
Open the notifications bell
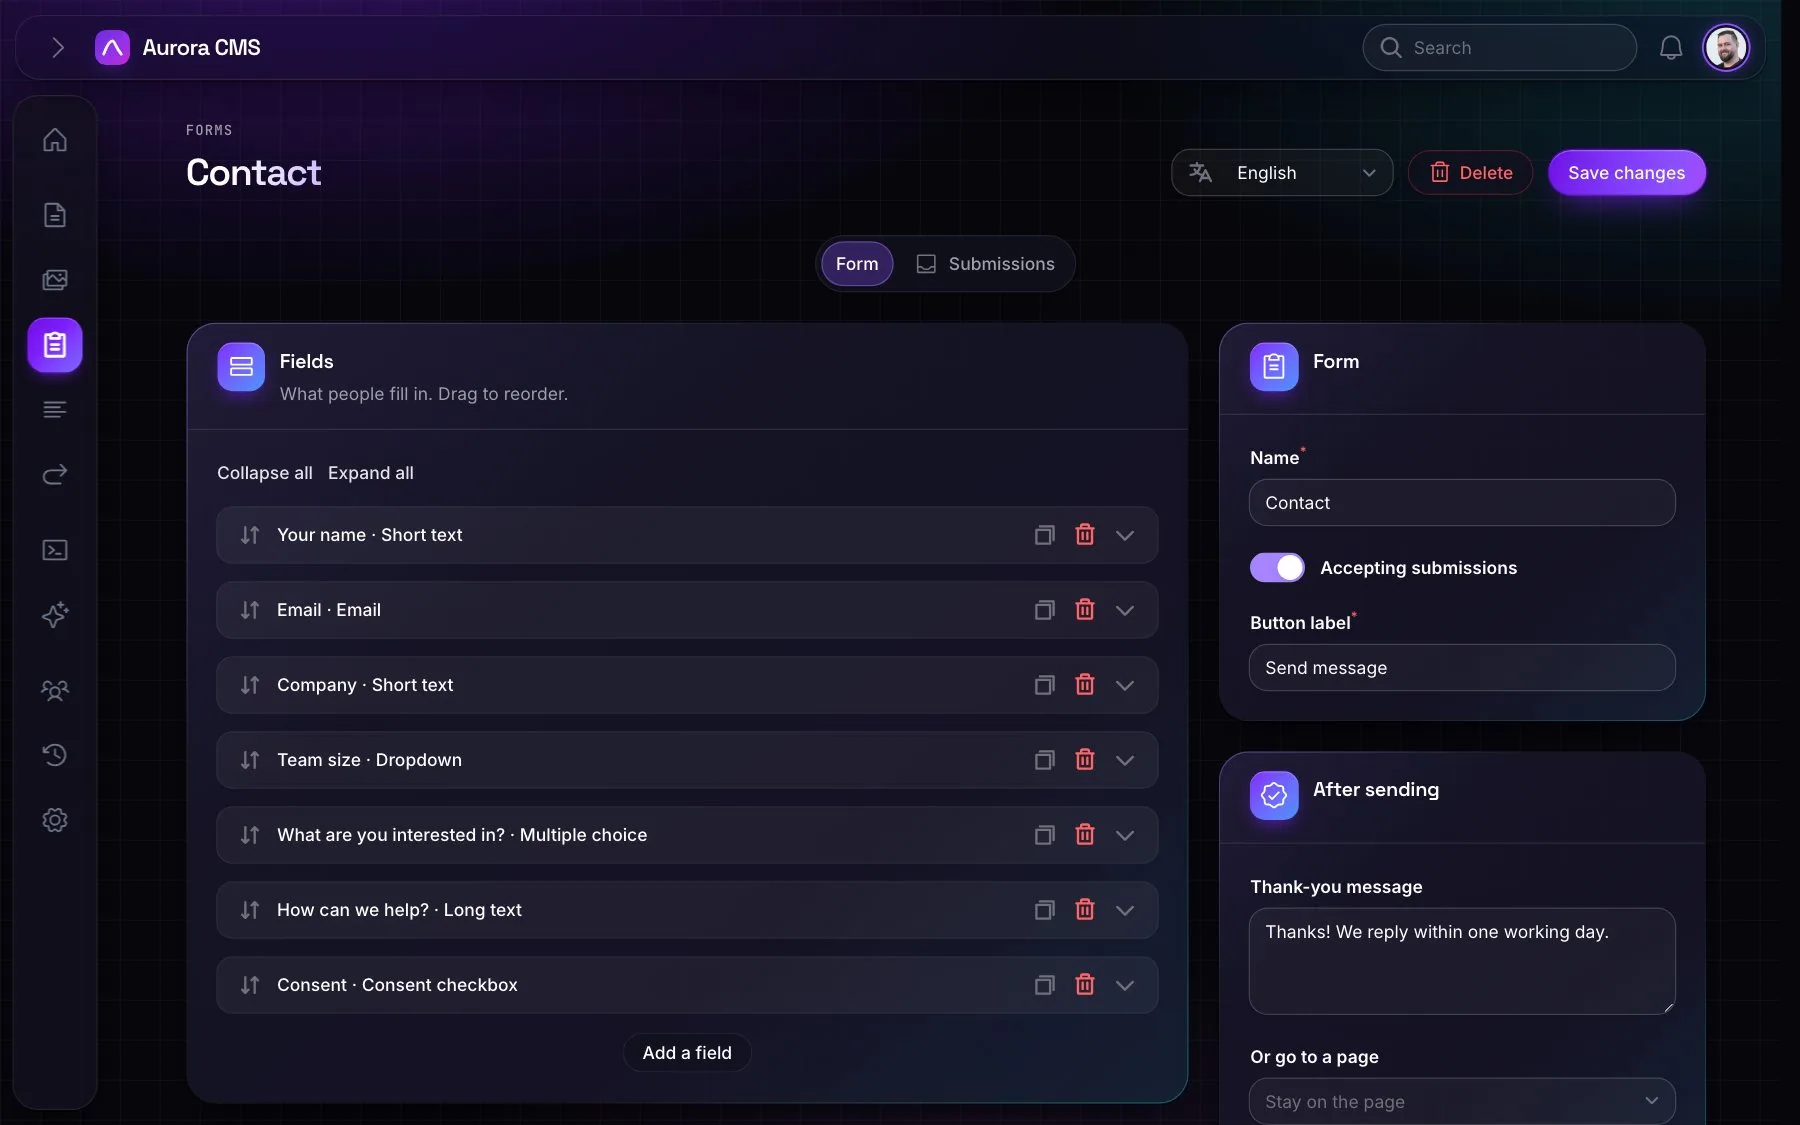[x=1671, y=47]
